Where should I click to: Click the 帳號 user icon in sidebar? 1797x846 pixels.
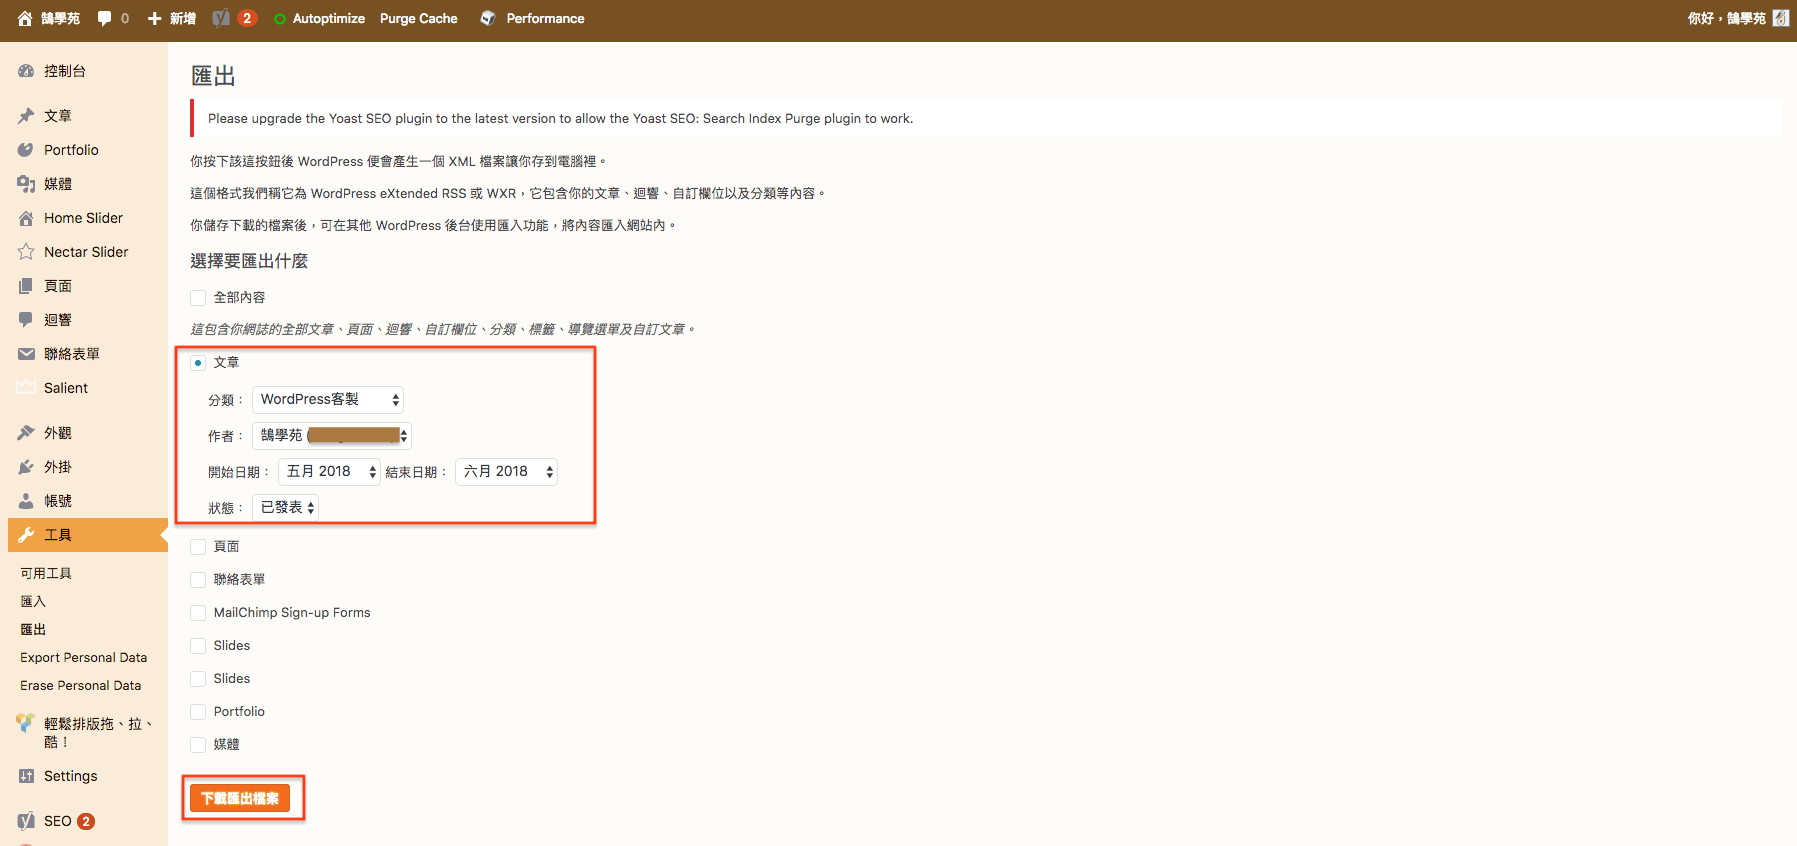pyautogui.click(x=26, y=501)
